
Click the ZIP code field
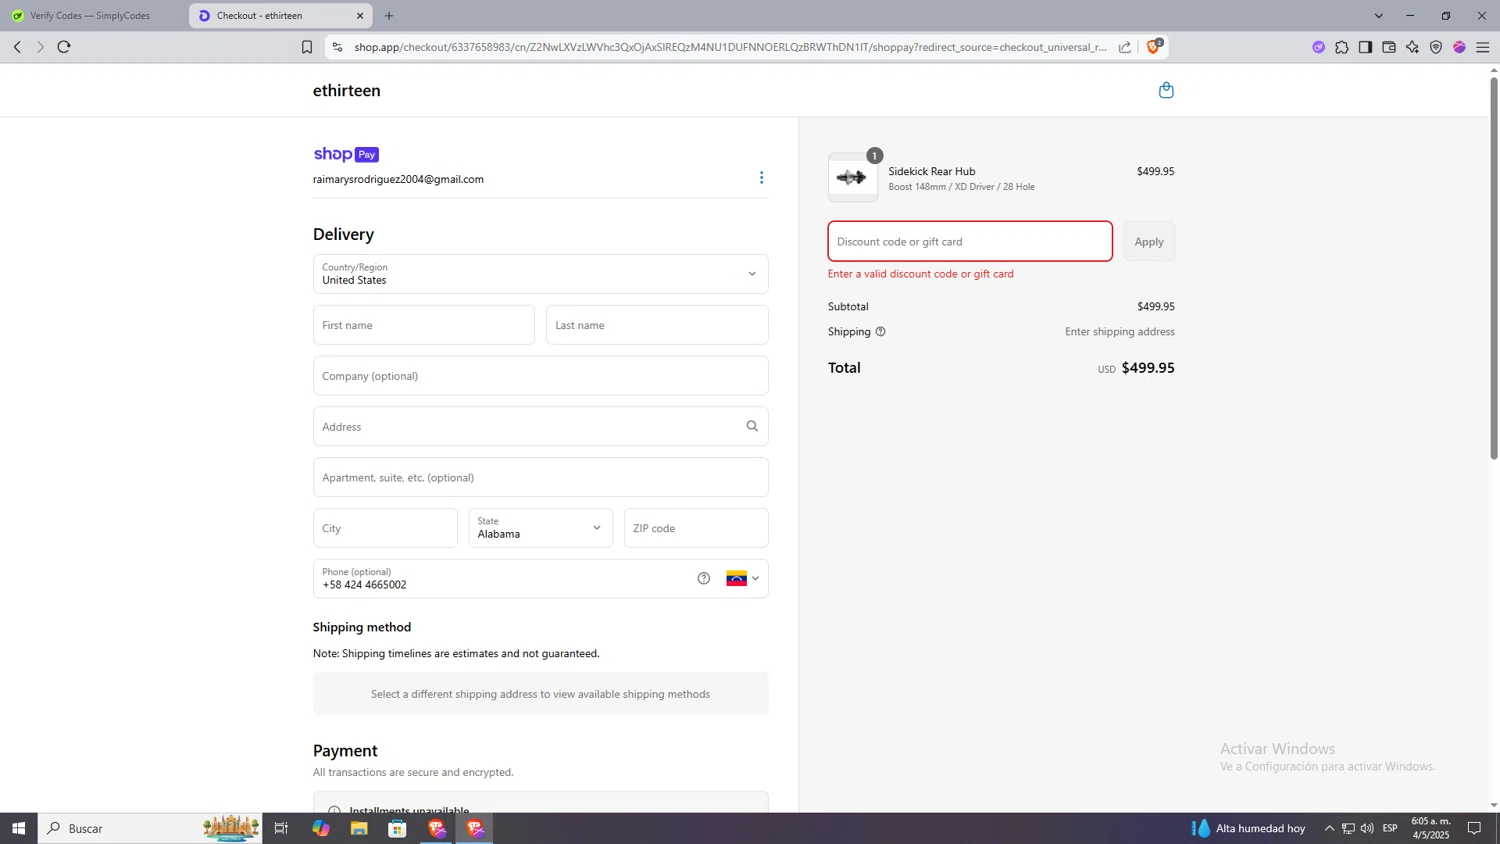coord(696,528)
